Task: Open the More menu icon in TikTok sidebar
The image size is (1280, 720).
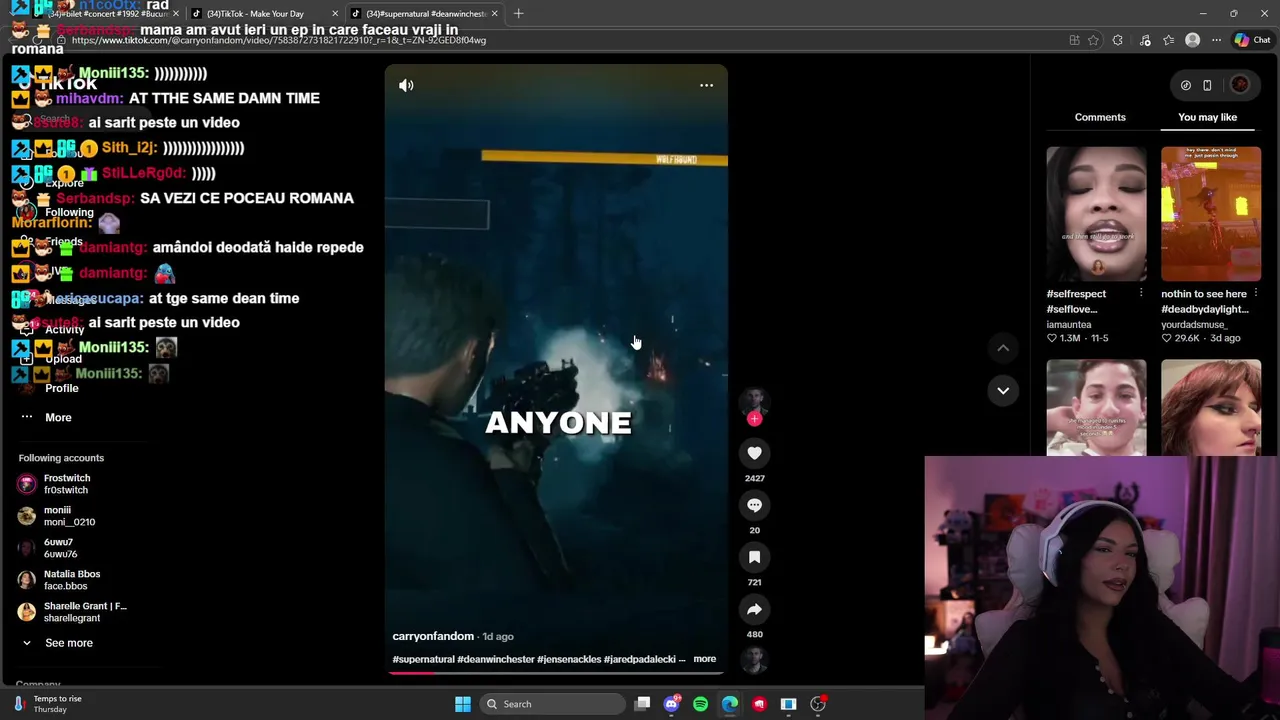Action: (27, 417)
